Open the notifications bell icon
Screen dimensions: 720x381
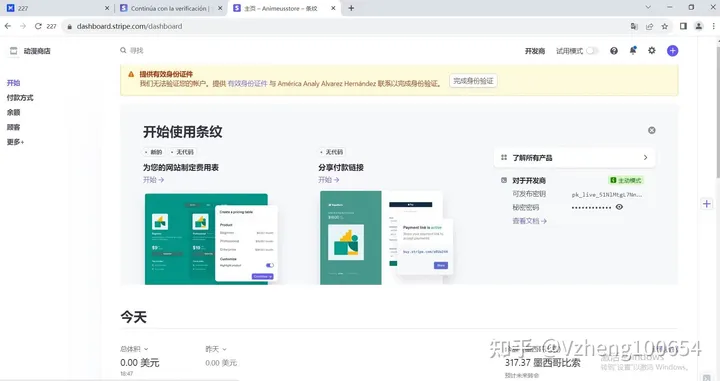(633, 50)
